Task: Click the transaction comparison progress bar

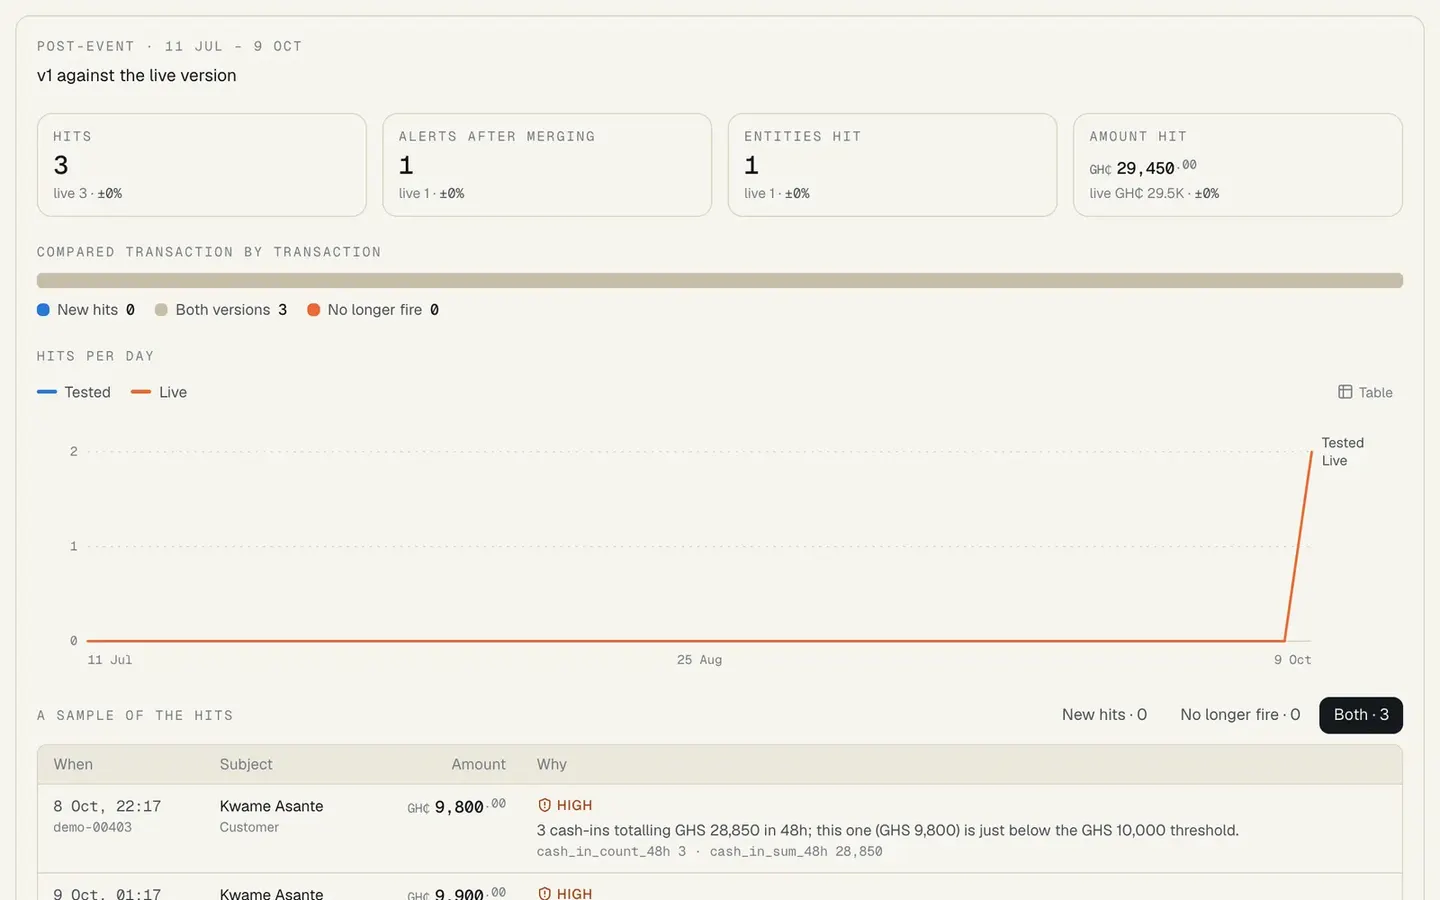Action: click(x=720, y=280)
